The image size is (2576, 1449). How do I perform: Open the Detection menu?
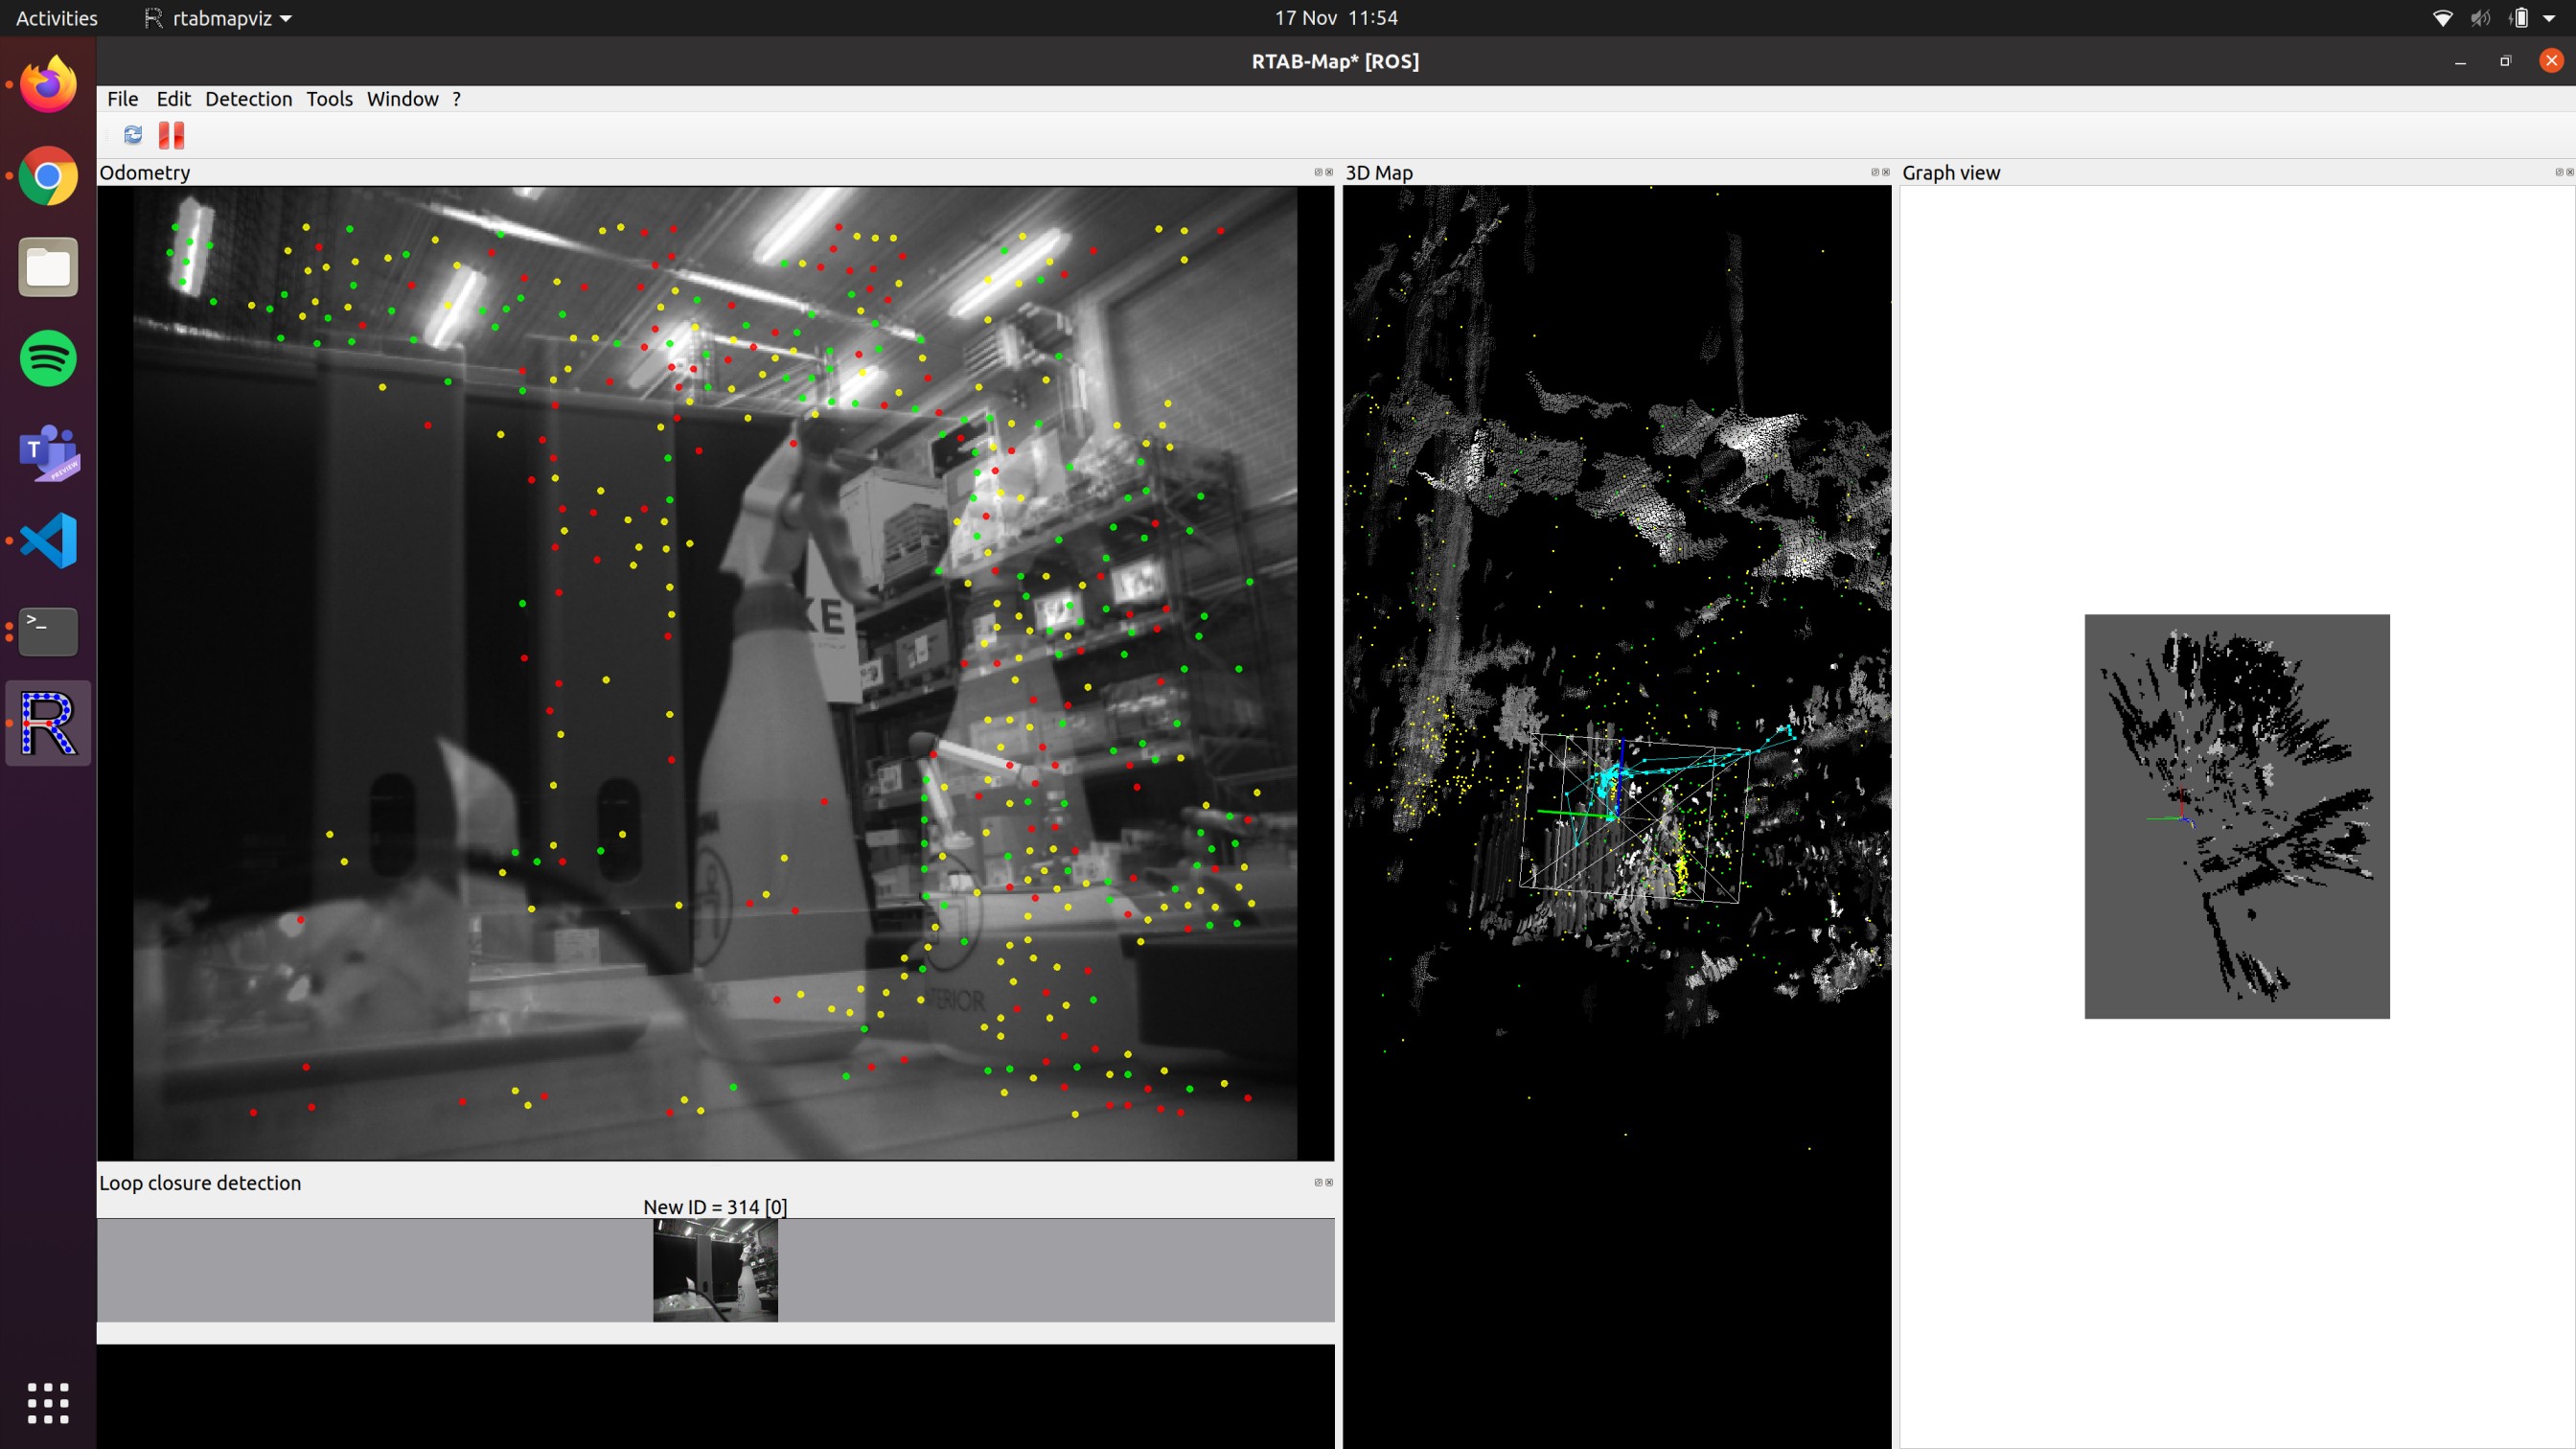[x=248, y=99]
